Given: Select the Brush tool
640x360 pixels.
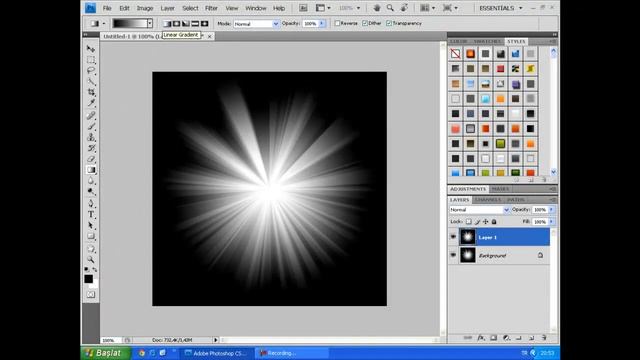Looking at the screenshot, I should tap(91, 127).
